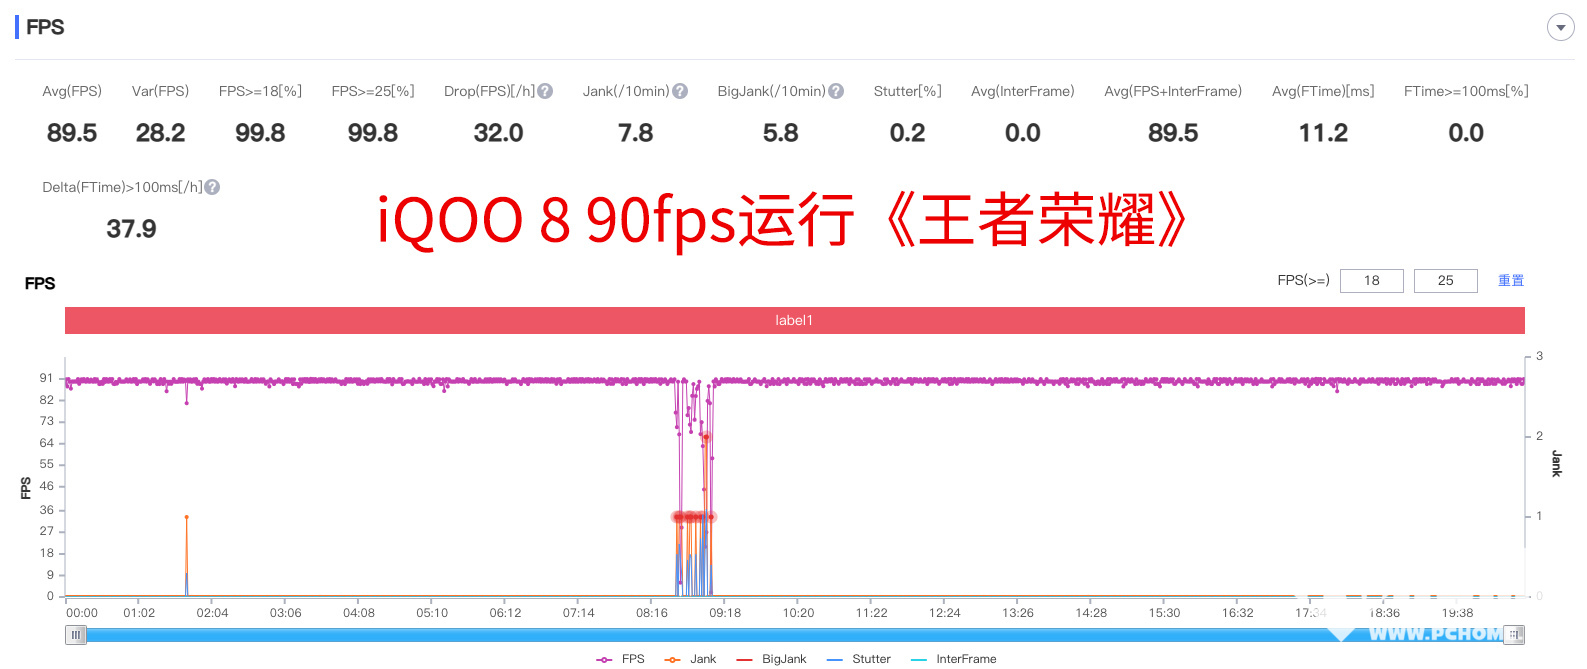Screen dimensions: 1587x669
Task: Click the Jank value 7.8
Action: tap(636, 133)
